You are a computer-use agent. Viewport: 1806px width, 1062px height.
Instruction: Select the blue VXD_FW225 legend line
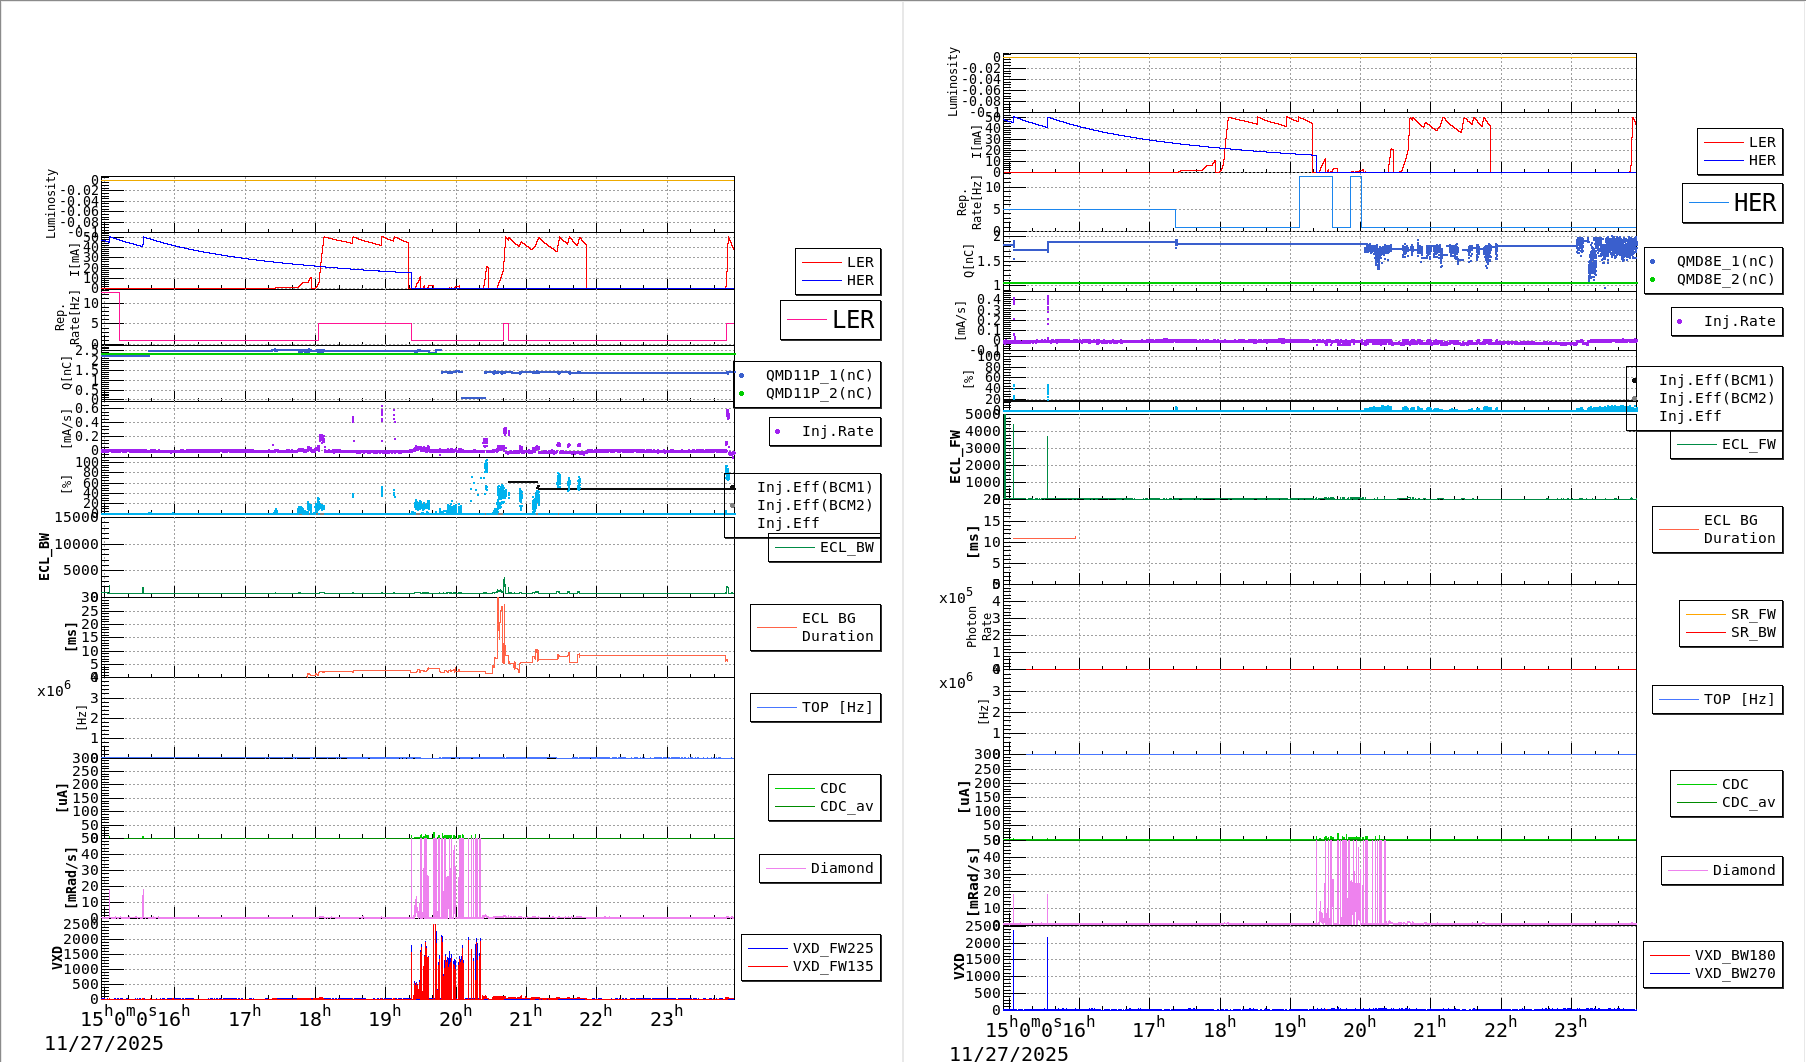point(767,949)
